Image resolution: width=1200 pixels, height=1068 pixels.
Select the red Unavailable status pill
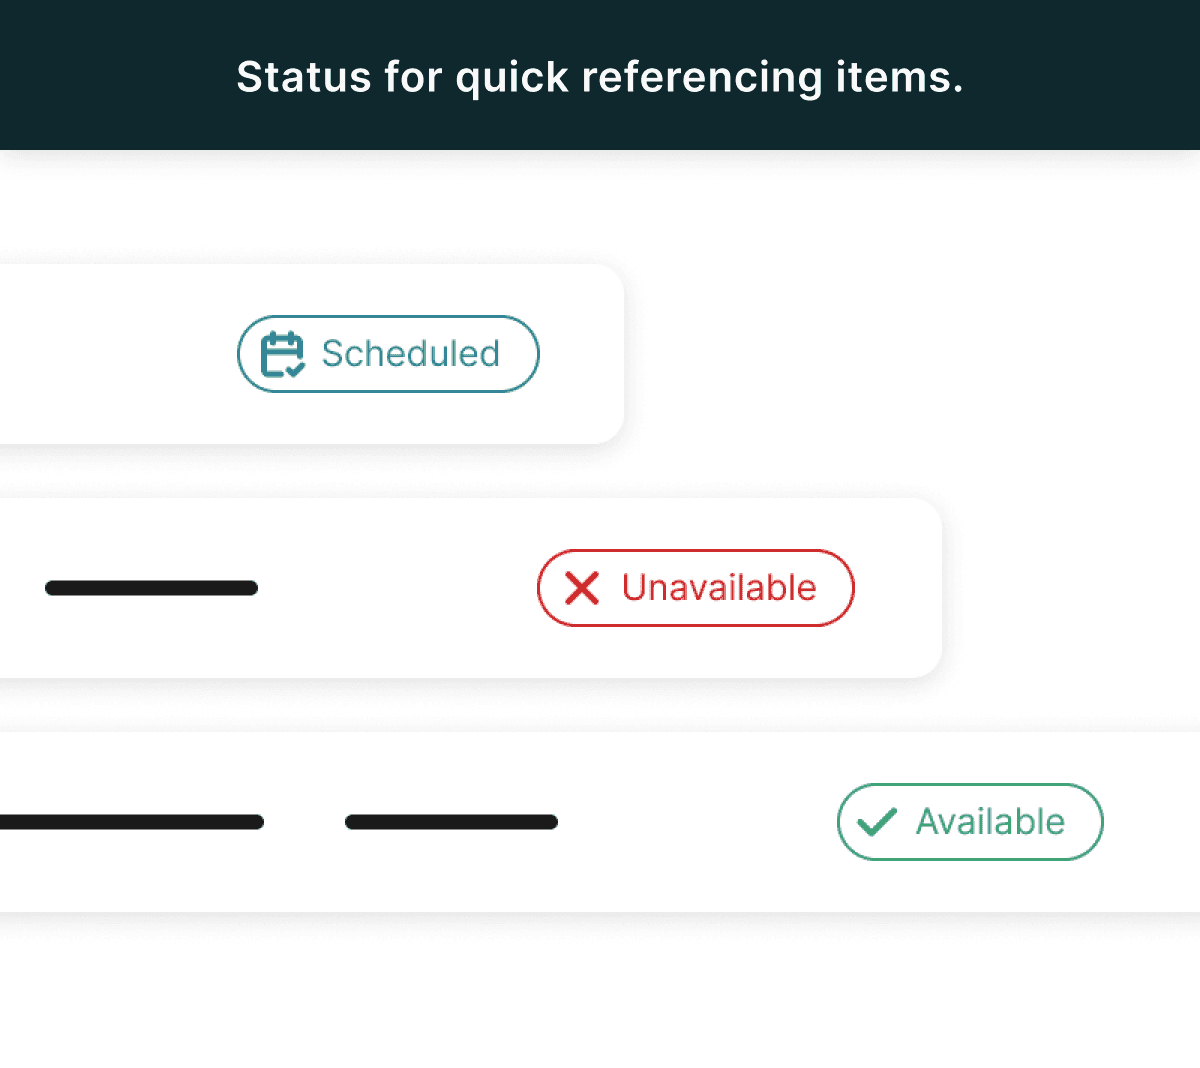[x=696, y=588]
